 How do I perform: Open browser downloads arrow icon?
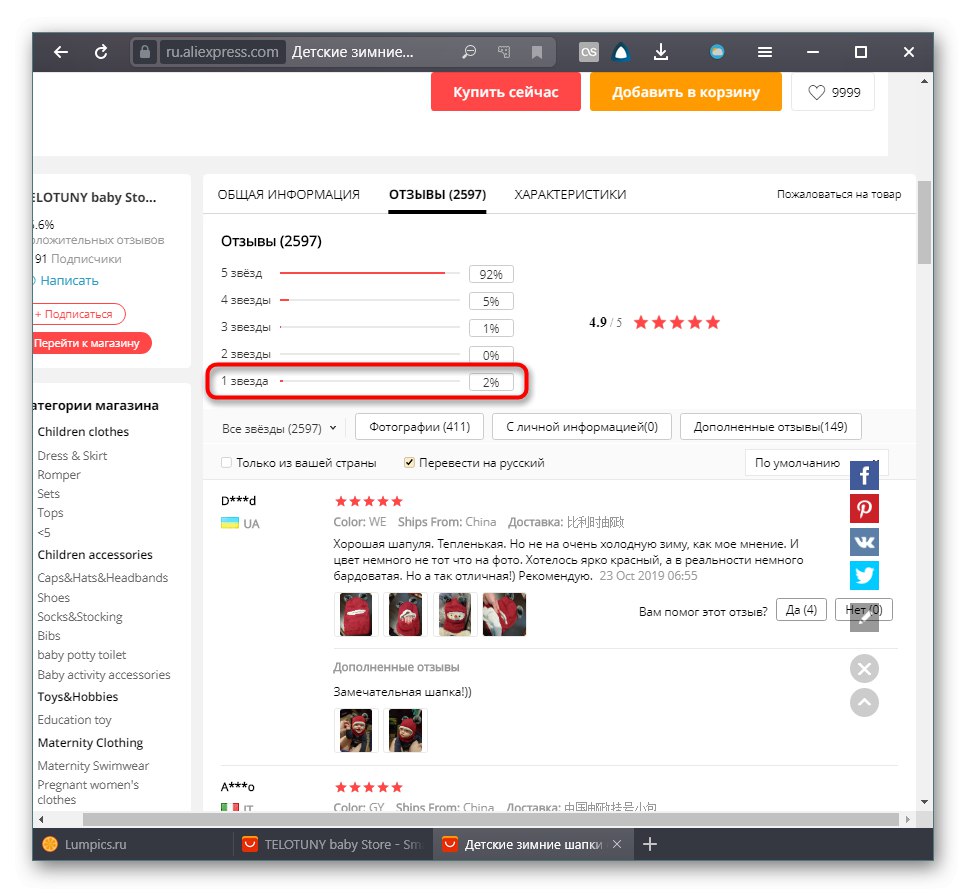coord(660,52)
